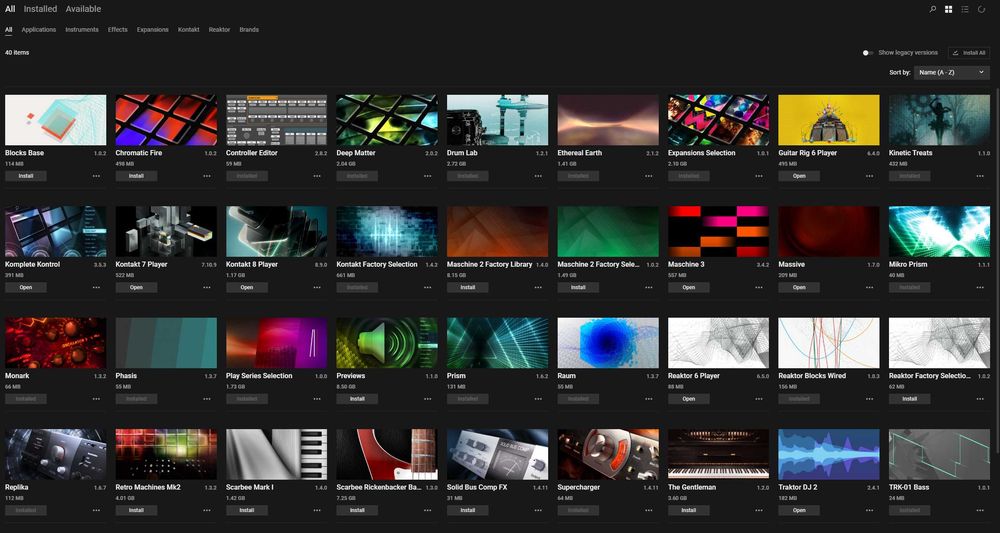This screenshot has width=1000, height=533.
Task: Open more options for Massive
Action: click(x=869, y=288)
